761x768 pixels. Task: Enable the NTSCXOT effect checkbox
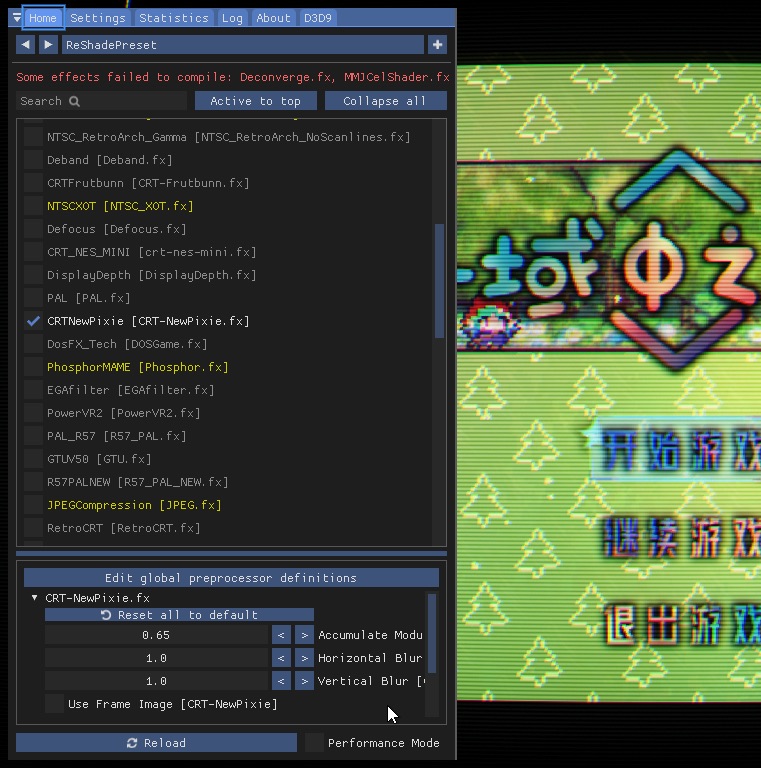pos(33,206)
